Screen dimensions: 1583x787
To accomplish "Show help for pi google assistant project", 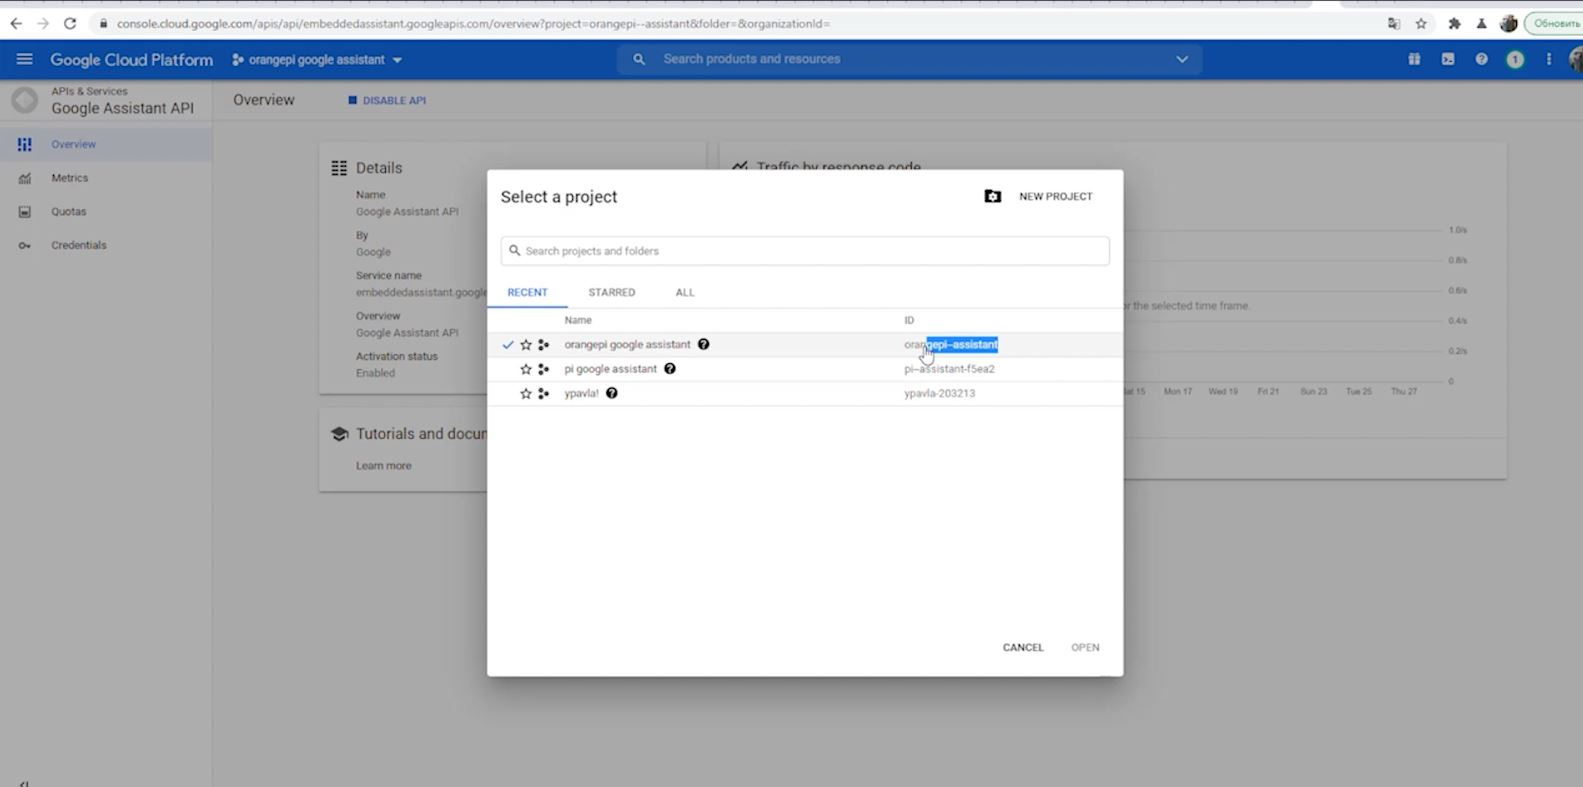I will coord(670,369).
